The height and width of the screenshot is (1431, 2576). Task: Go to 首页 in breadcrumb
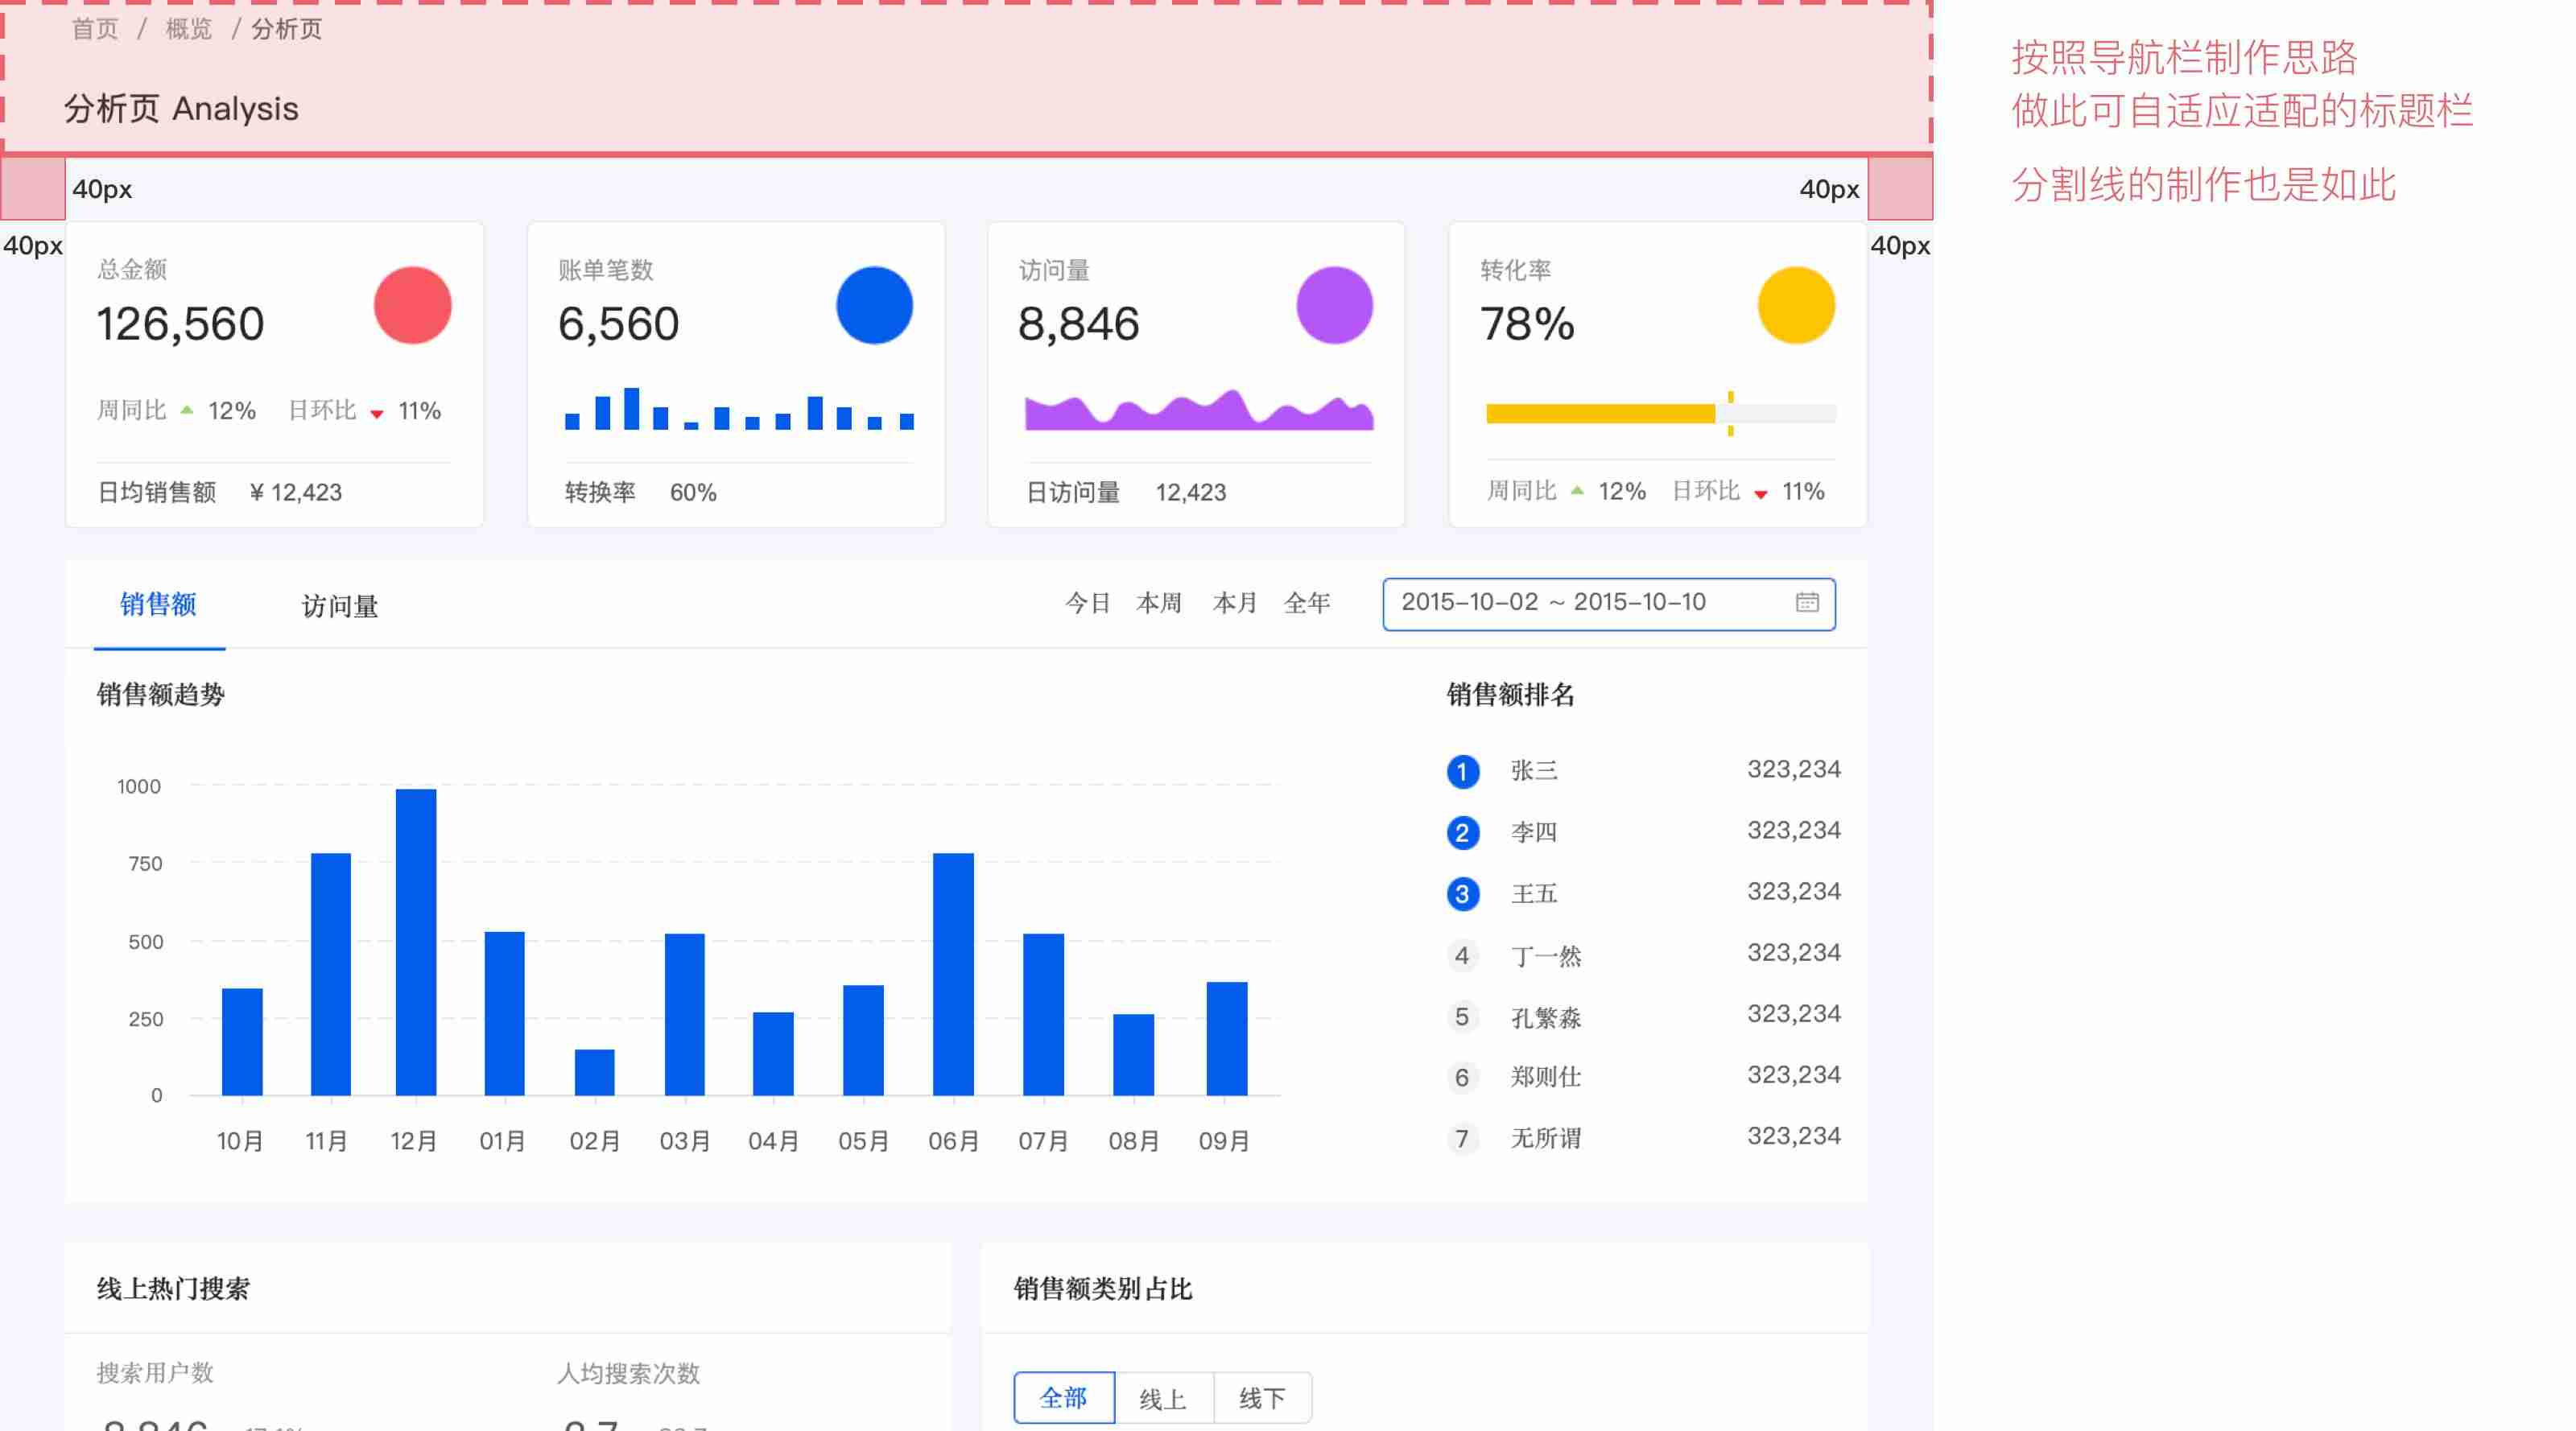click(x=95, y=29)
